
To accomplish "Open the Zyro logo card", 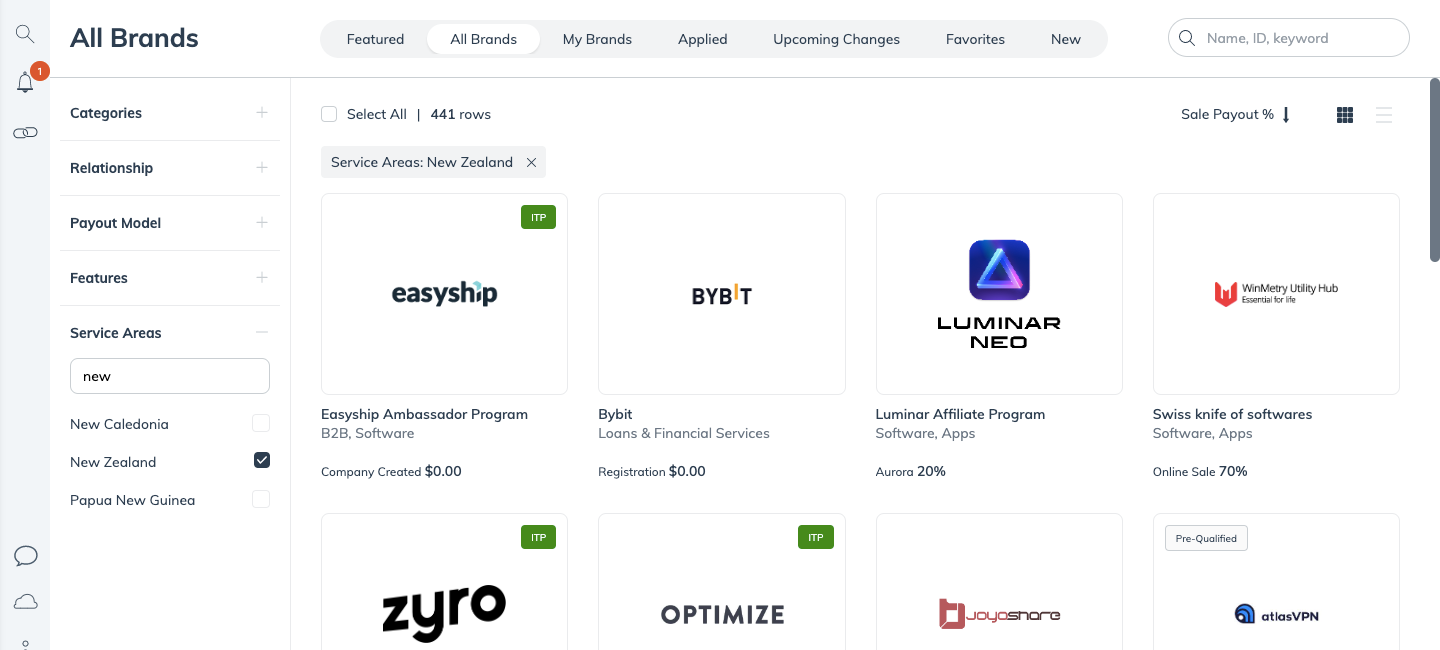I will pos(444,581).
